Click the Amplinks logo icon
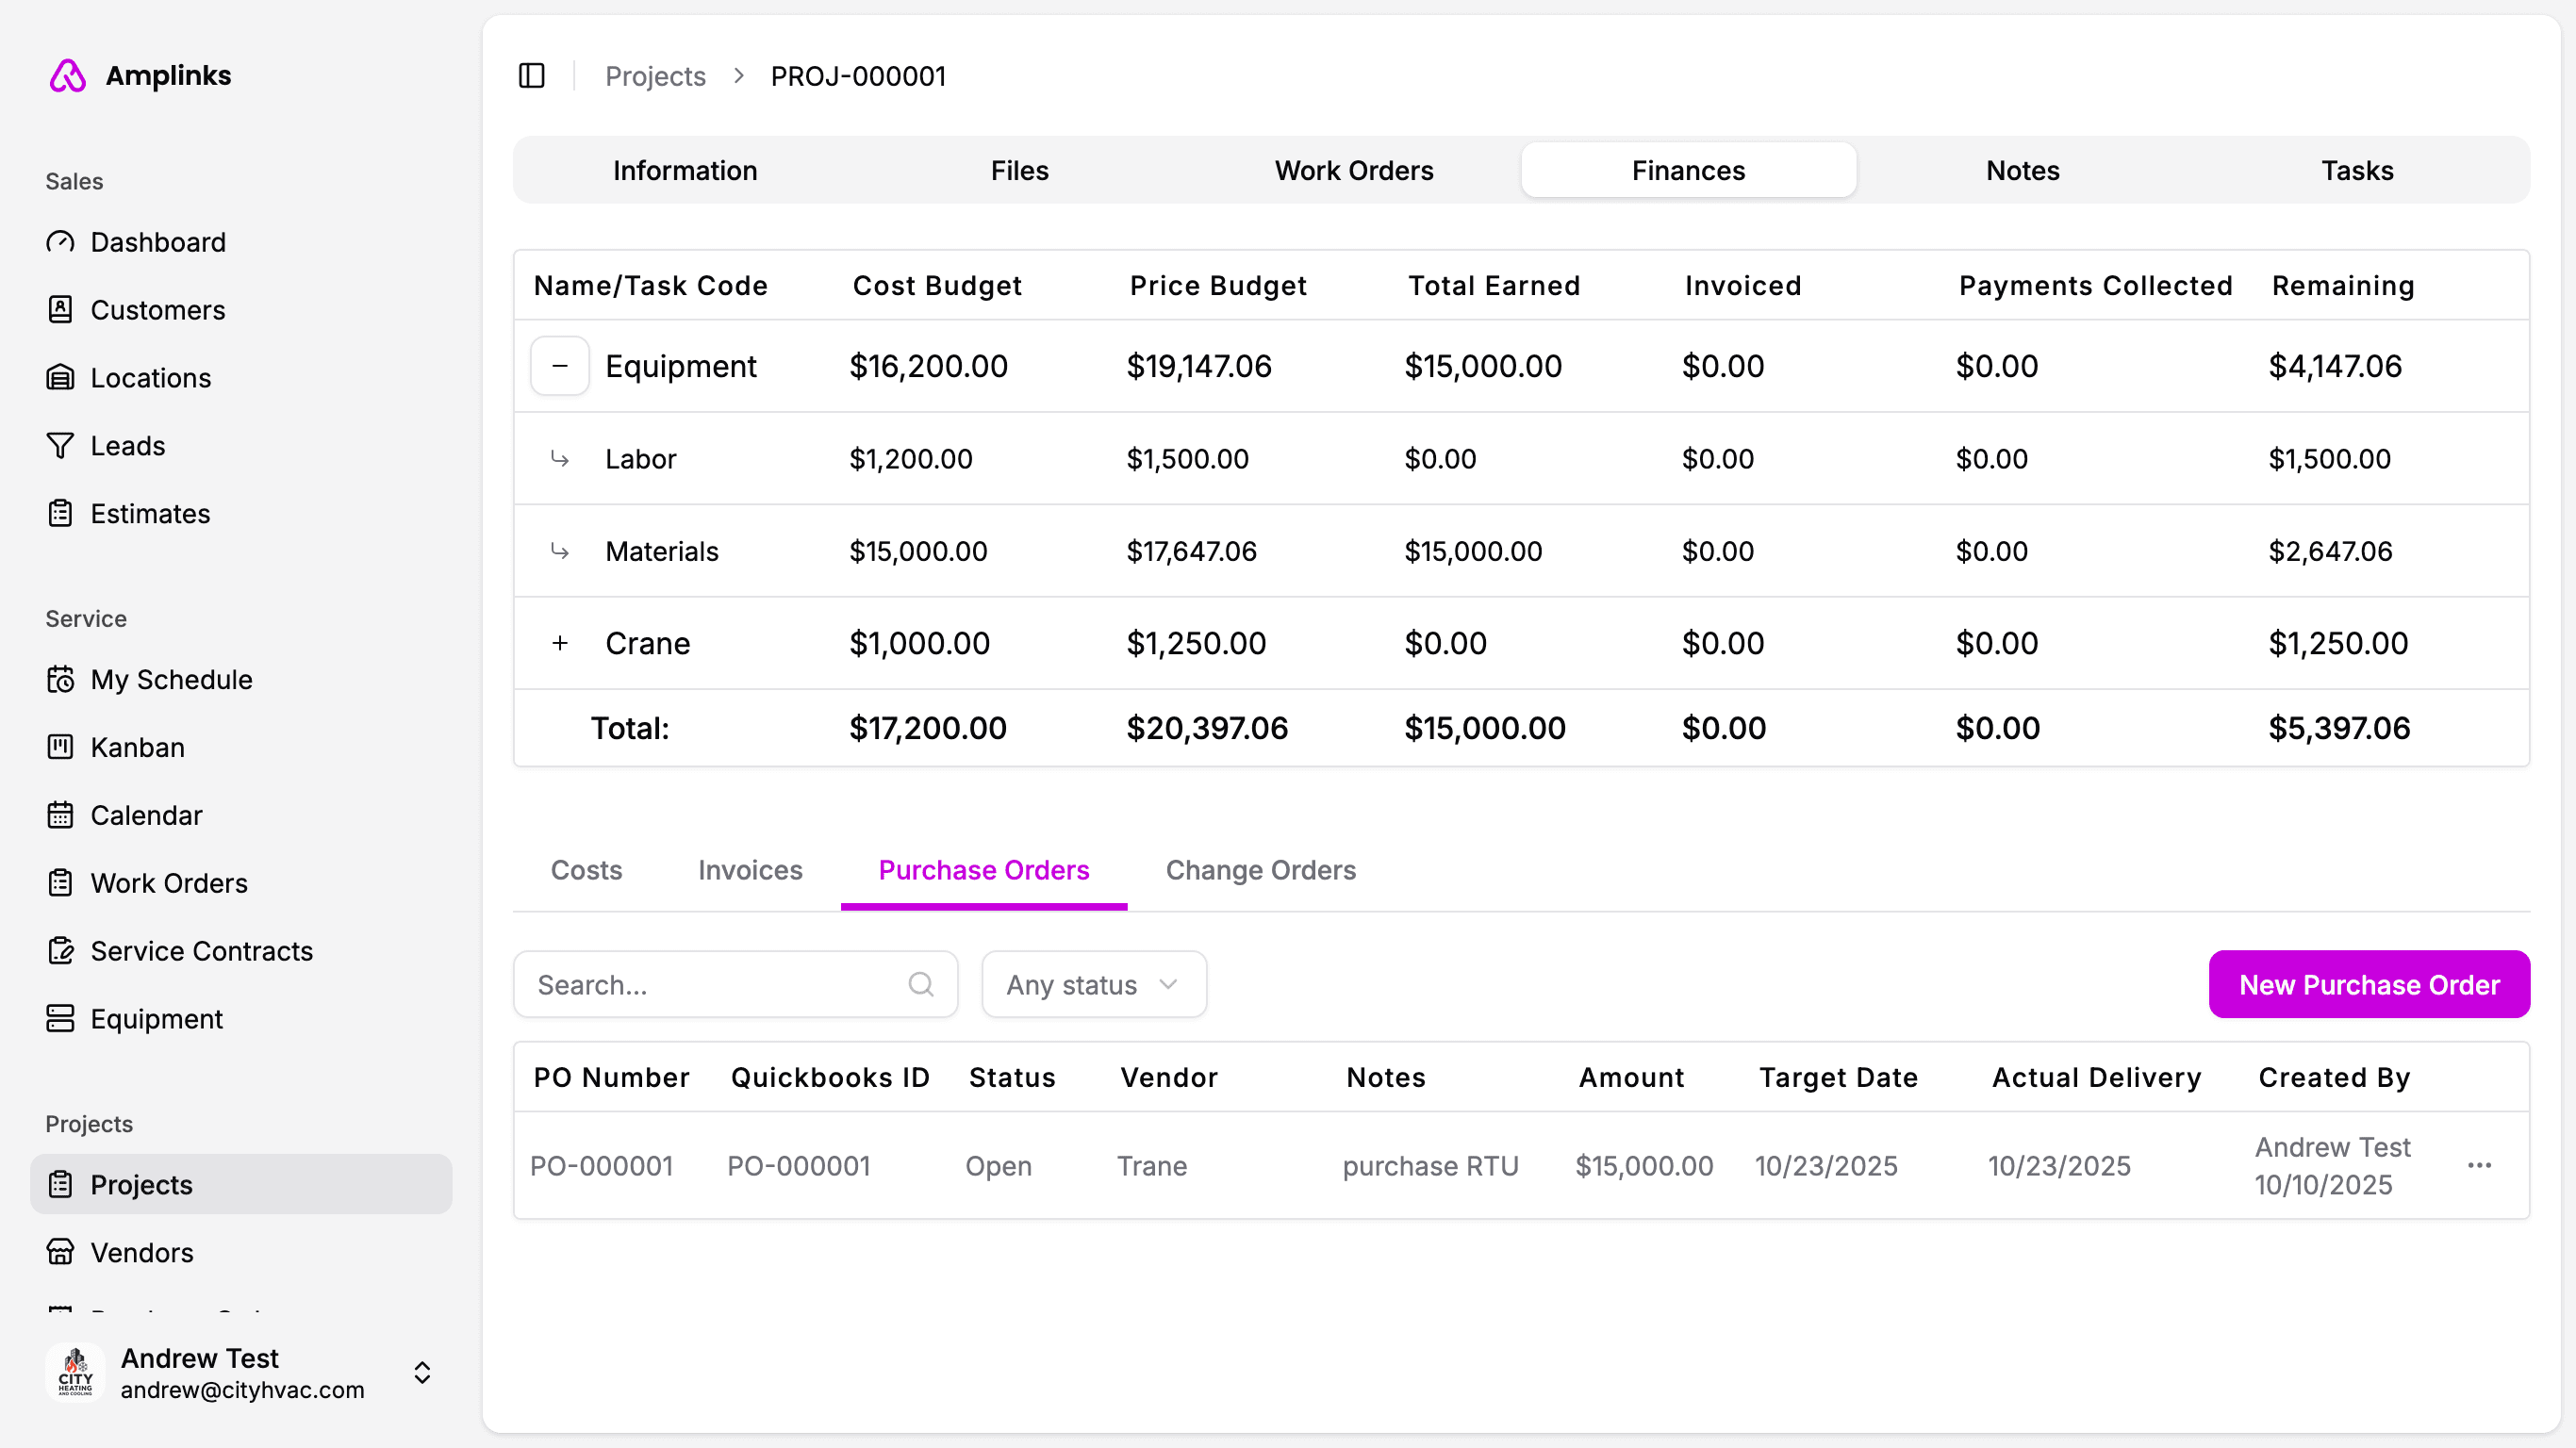The image size is (2576, 1448). pos(68,76)
